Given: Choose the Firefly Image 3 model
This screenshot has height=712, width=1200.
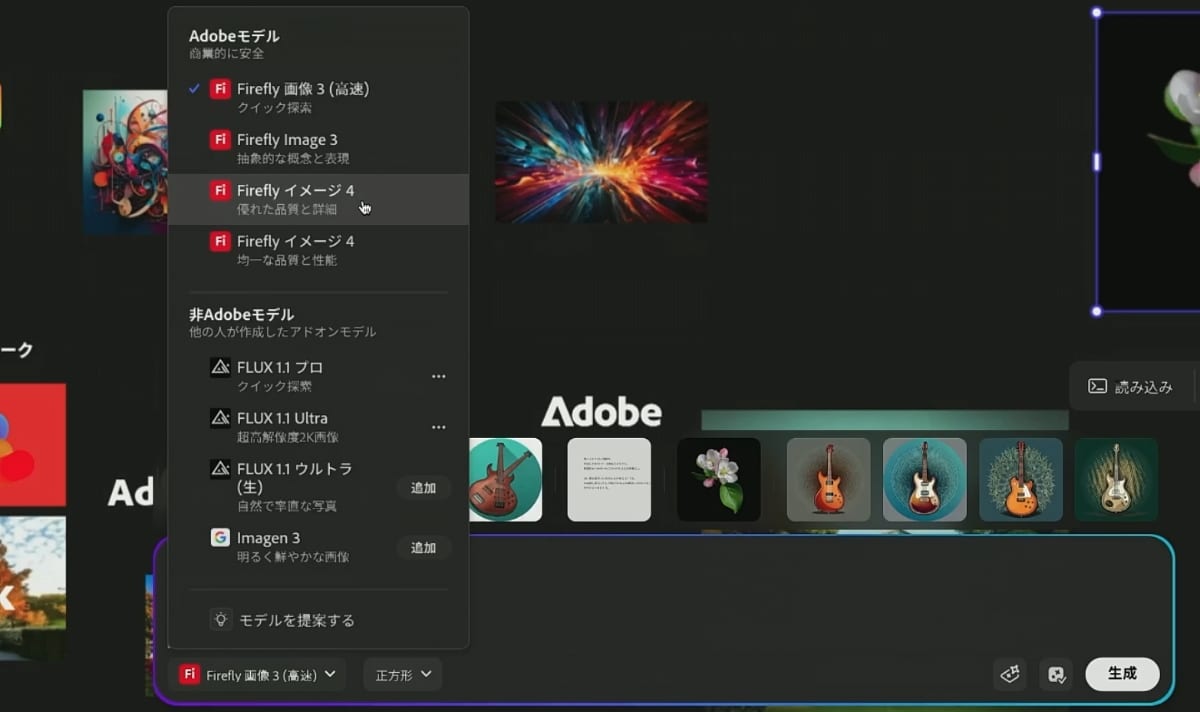Looking at the screenshot, I should coord(318,148).
